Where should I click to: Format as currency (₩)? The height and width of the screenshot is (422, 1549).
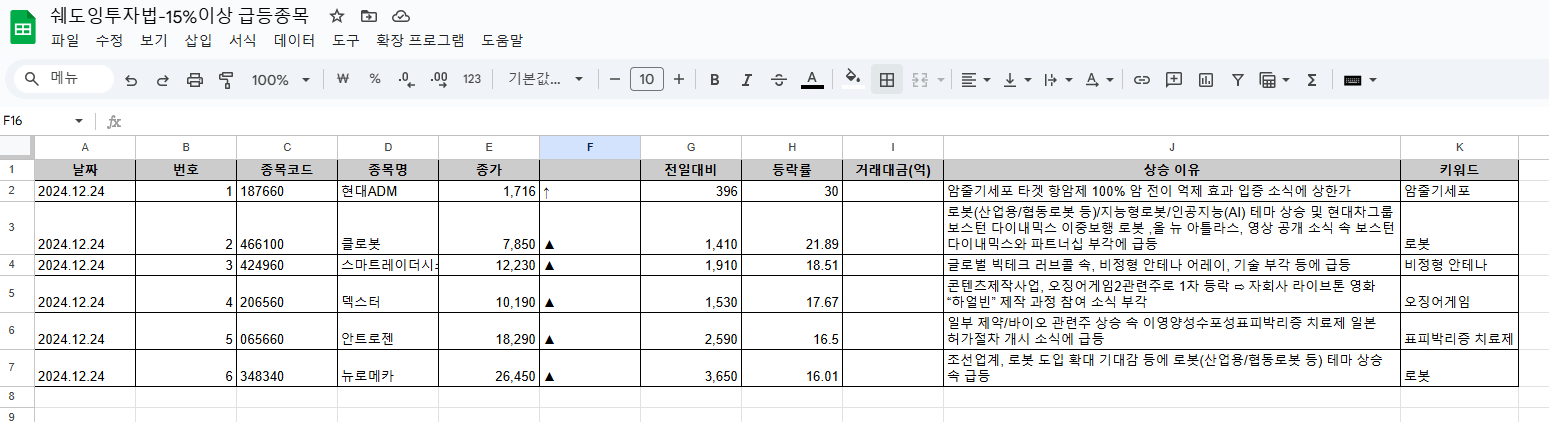tap(342, 79)
